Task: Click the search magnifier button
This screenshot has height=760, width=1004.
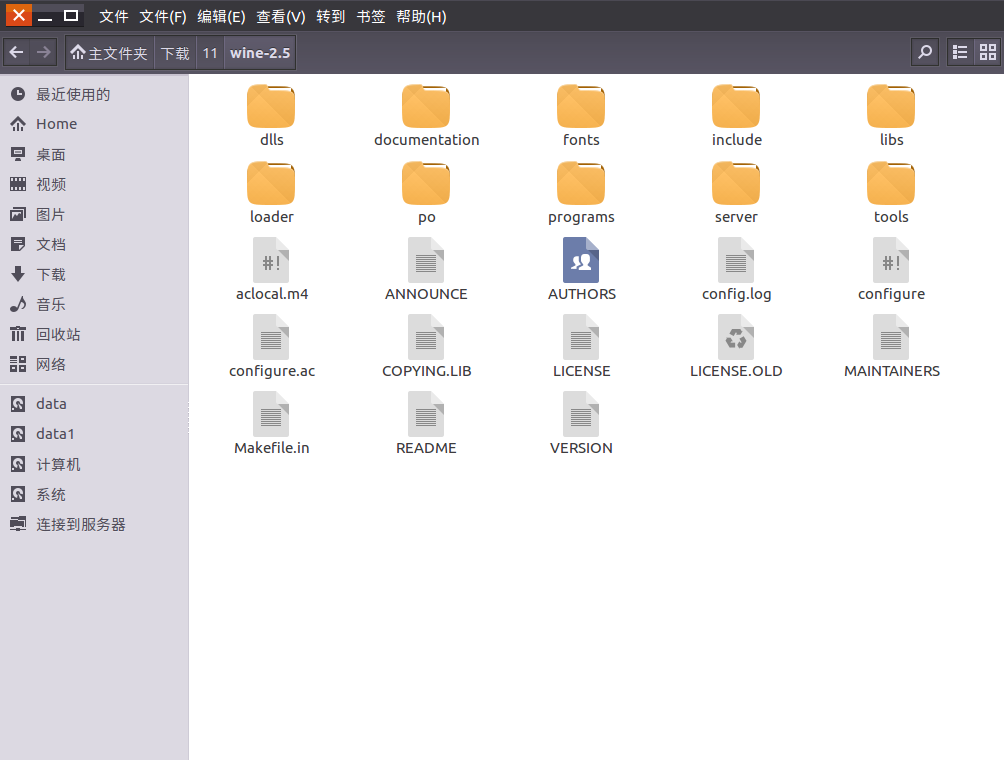Action: pyautogui.click(x=925, y=53)
